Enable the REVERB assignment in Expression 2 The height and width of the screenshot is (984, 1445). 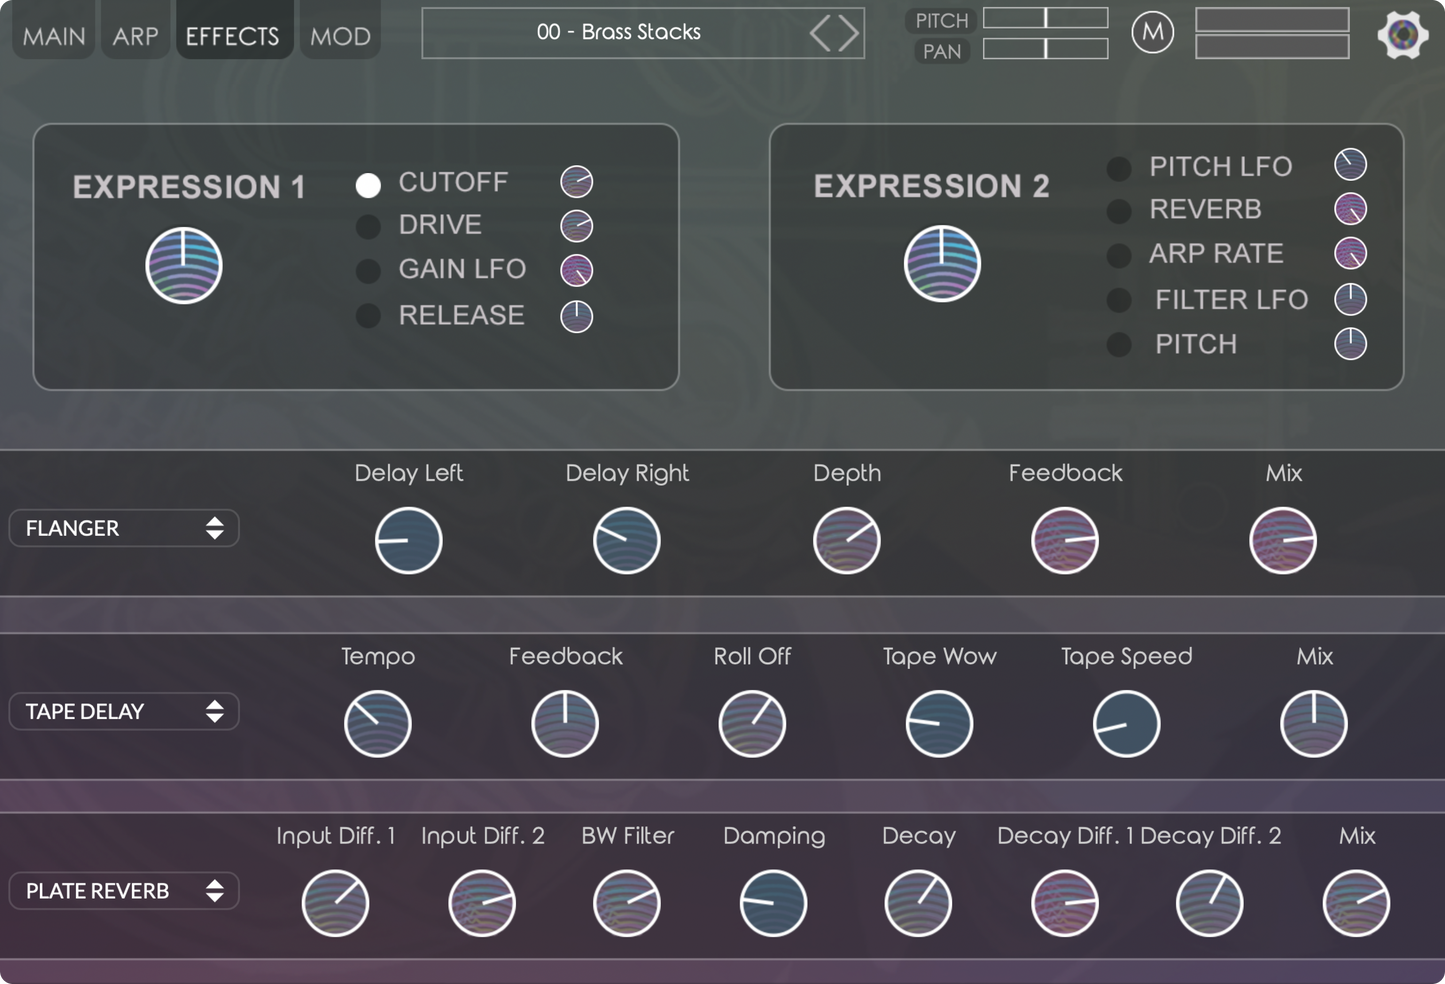1119,211
